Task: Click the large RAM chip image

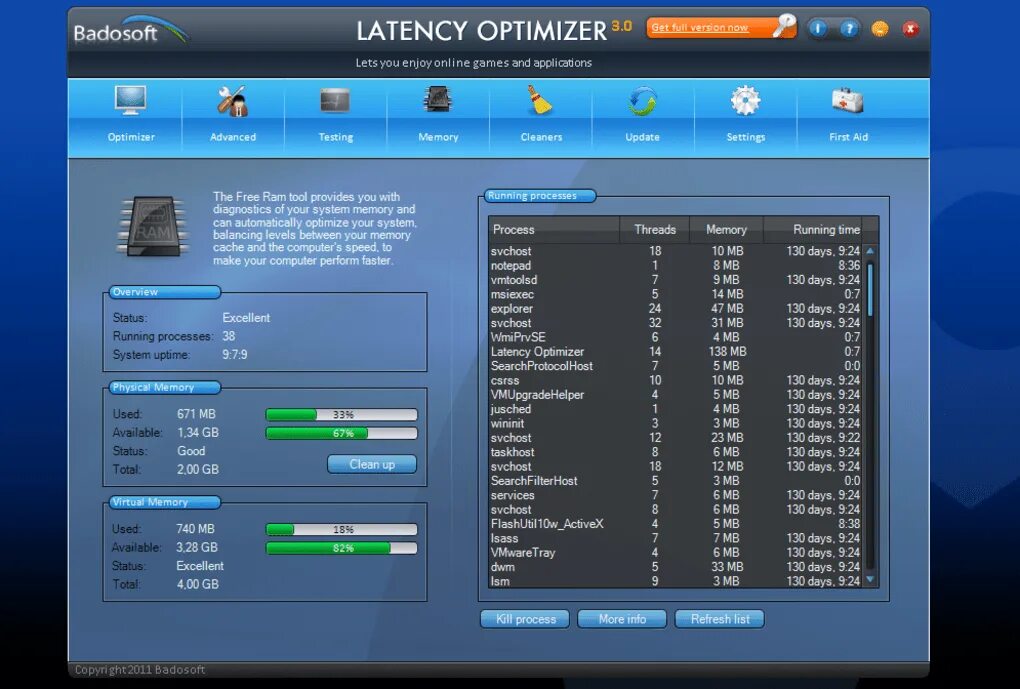Action: (x=153, y=226)
